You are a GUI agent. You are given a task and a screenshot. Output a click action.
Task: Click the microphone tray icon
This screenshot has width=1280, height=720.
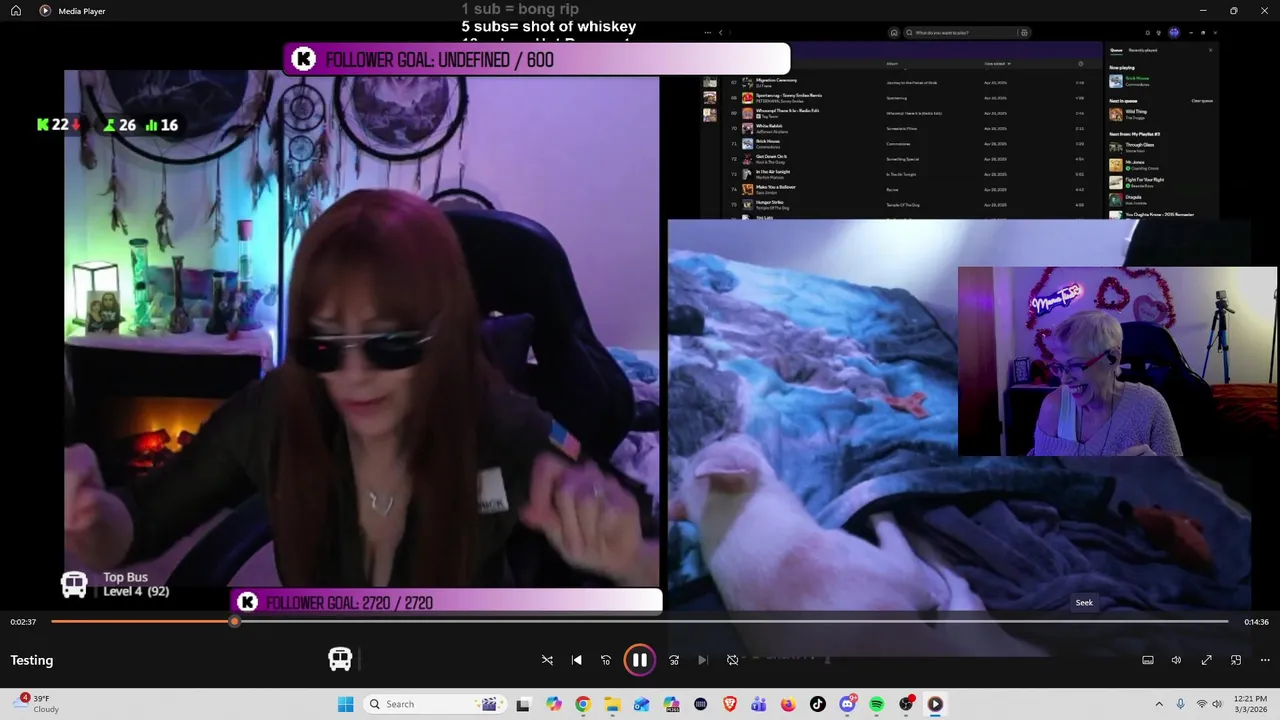pos(1181,704)
